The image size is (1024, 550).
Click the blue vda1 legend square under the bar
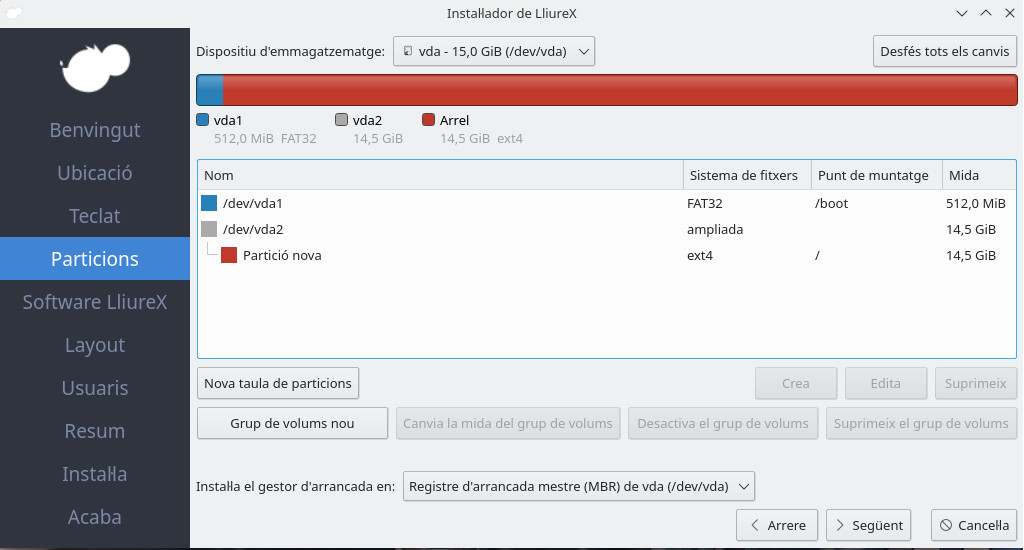click(x=202, y=120)
